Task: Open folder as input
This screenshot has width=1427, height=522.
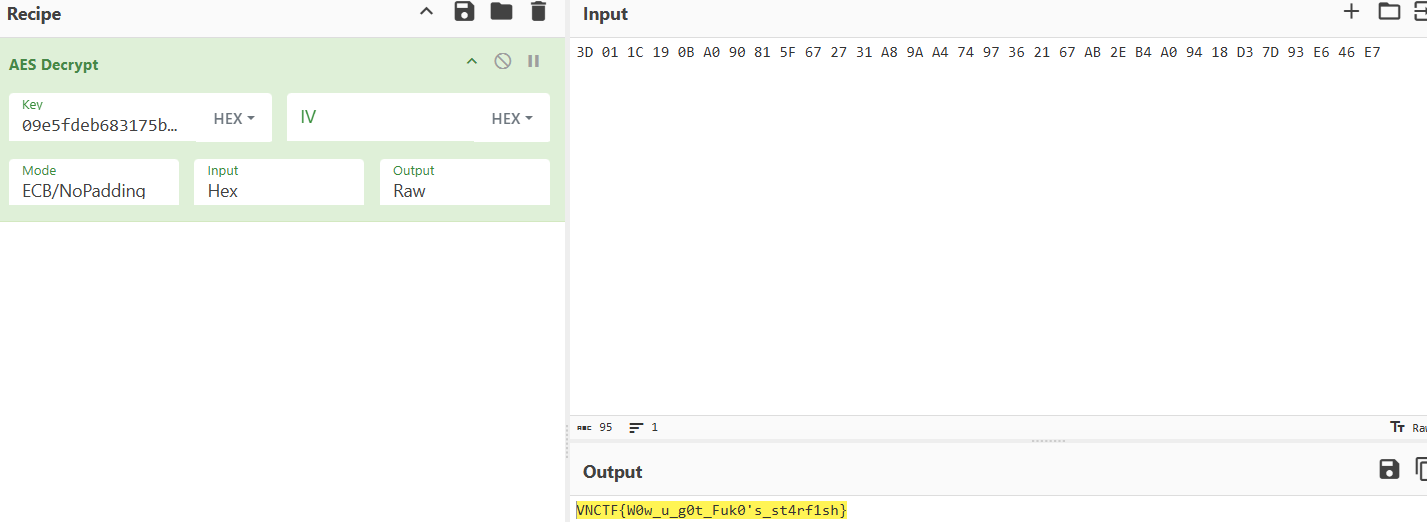Action: tap(1389, 12)
